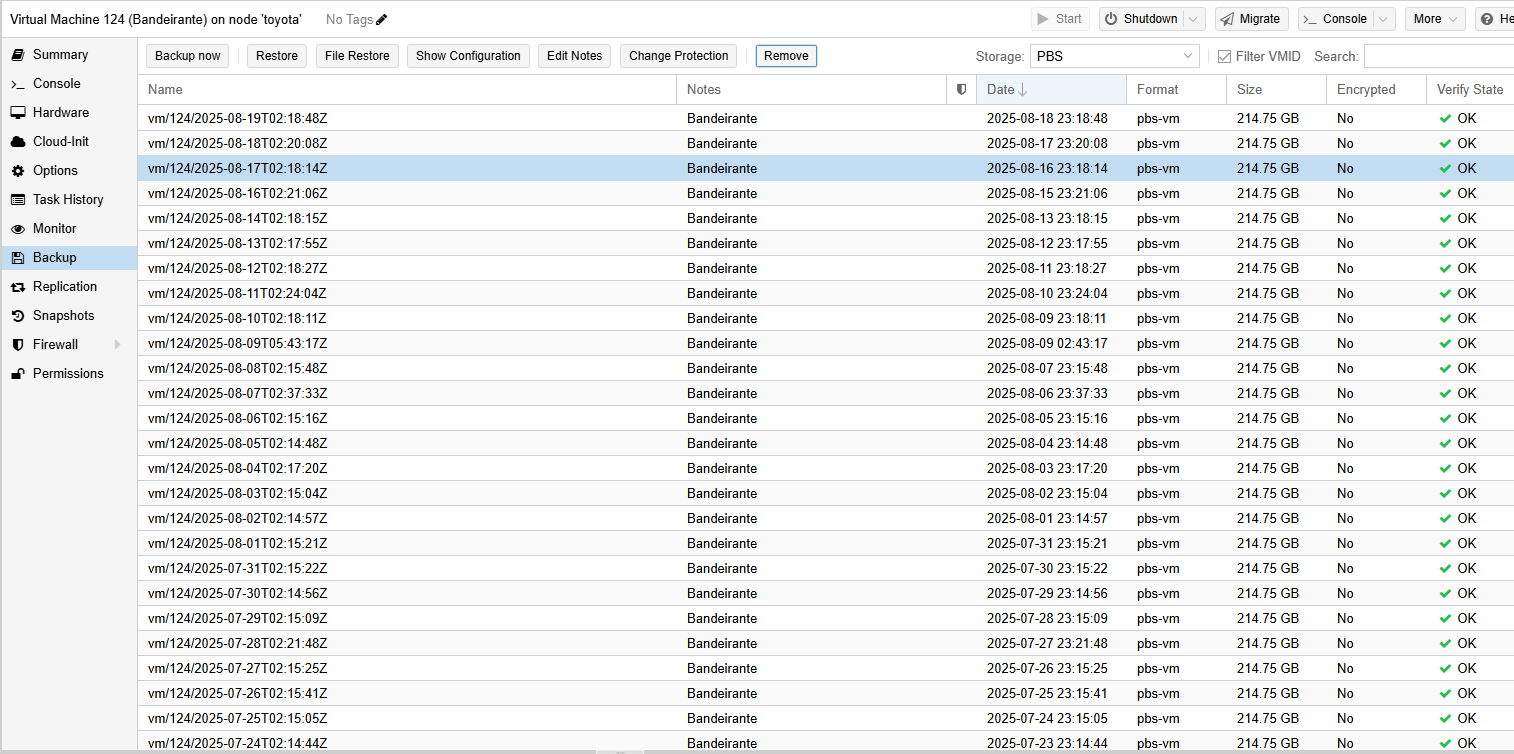Expand the Shutdown options dropdown arrow
This screenshot has width=1514, height=754.
tap(1194, 19)
